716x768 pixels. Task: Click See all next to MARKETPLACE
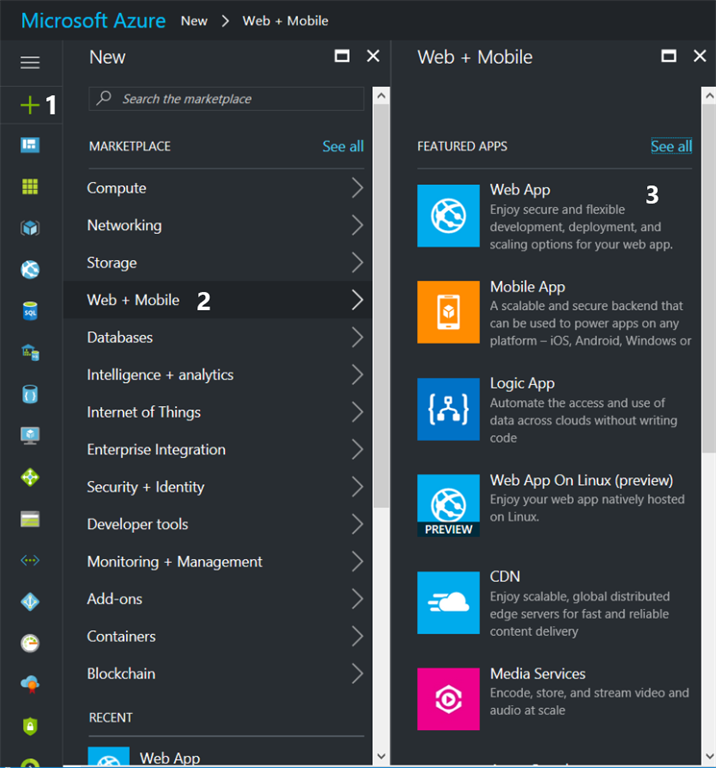tap(343, 146)
